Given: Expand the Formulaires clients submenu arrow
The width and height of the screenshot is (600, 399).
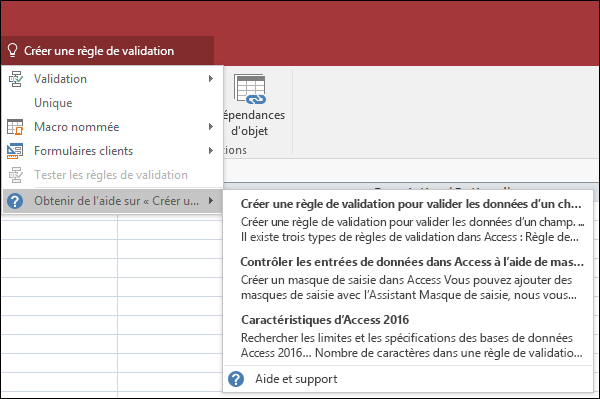Looking at the screenshot, I should pos(210,151).
